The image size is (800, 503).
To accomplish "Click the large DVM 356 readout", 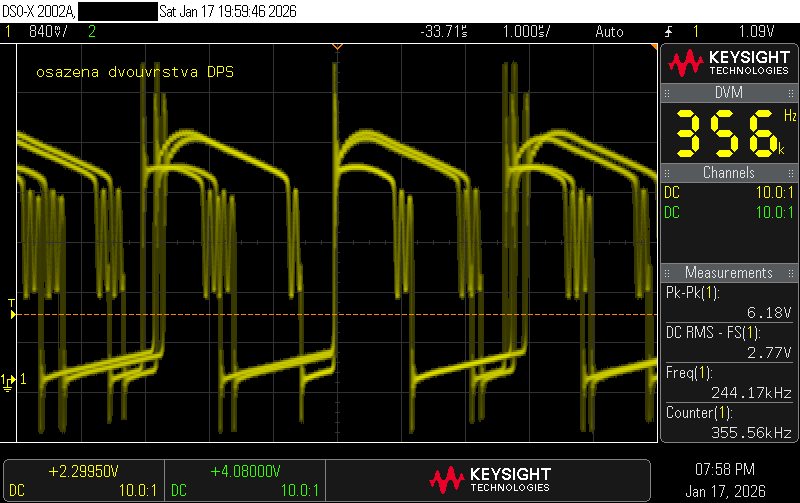I will [x=727, y=131].
